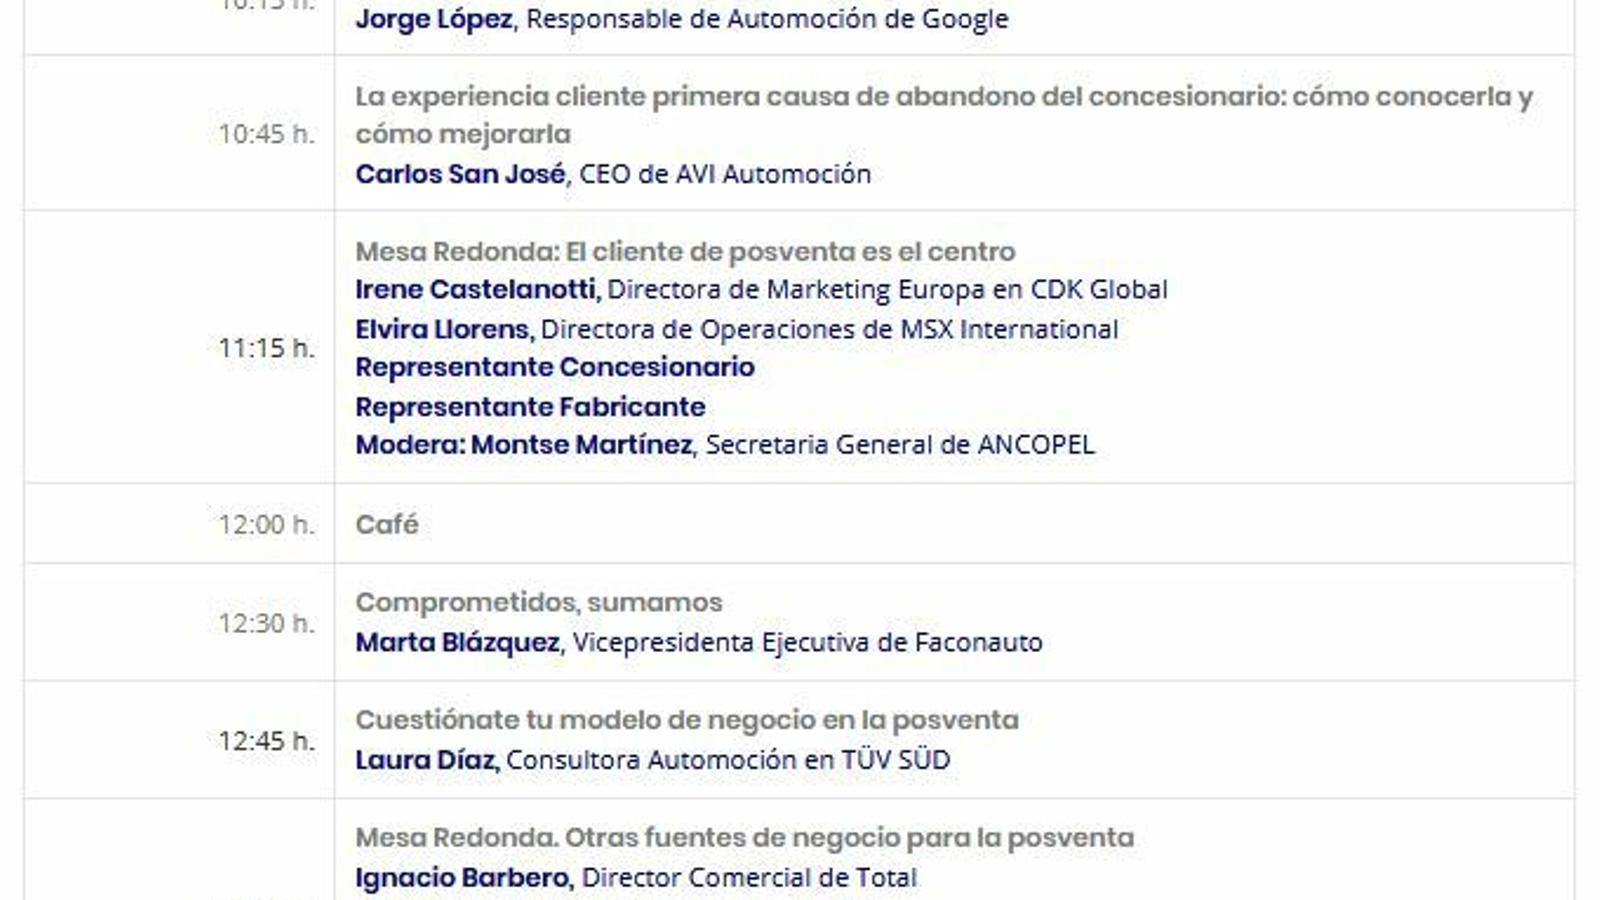Click Laura Díaz speaker name
The width and height of the screenshot is (1600, 900).
(425, 759)
